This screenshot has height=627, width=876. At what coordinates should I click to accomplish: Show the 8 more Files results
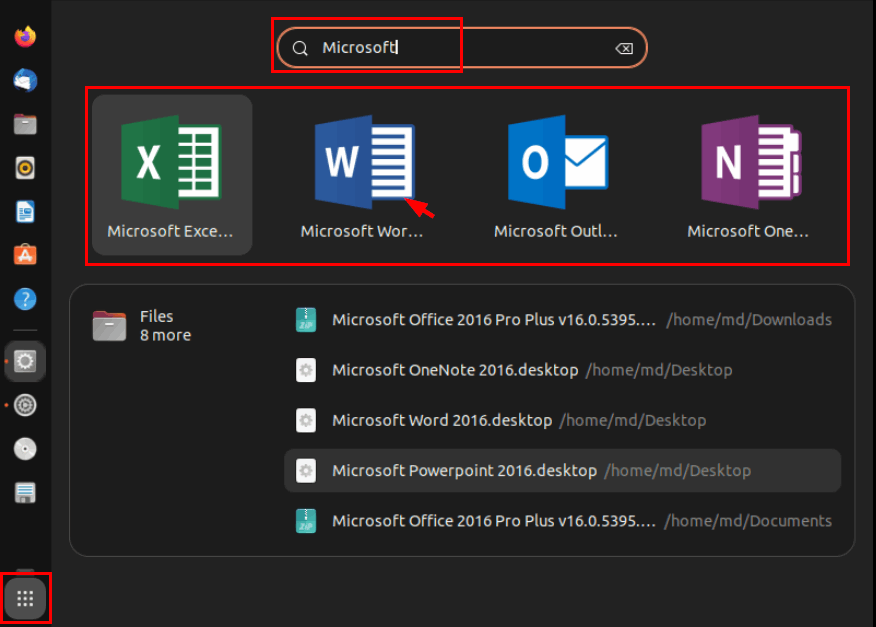(142, 326)
